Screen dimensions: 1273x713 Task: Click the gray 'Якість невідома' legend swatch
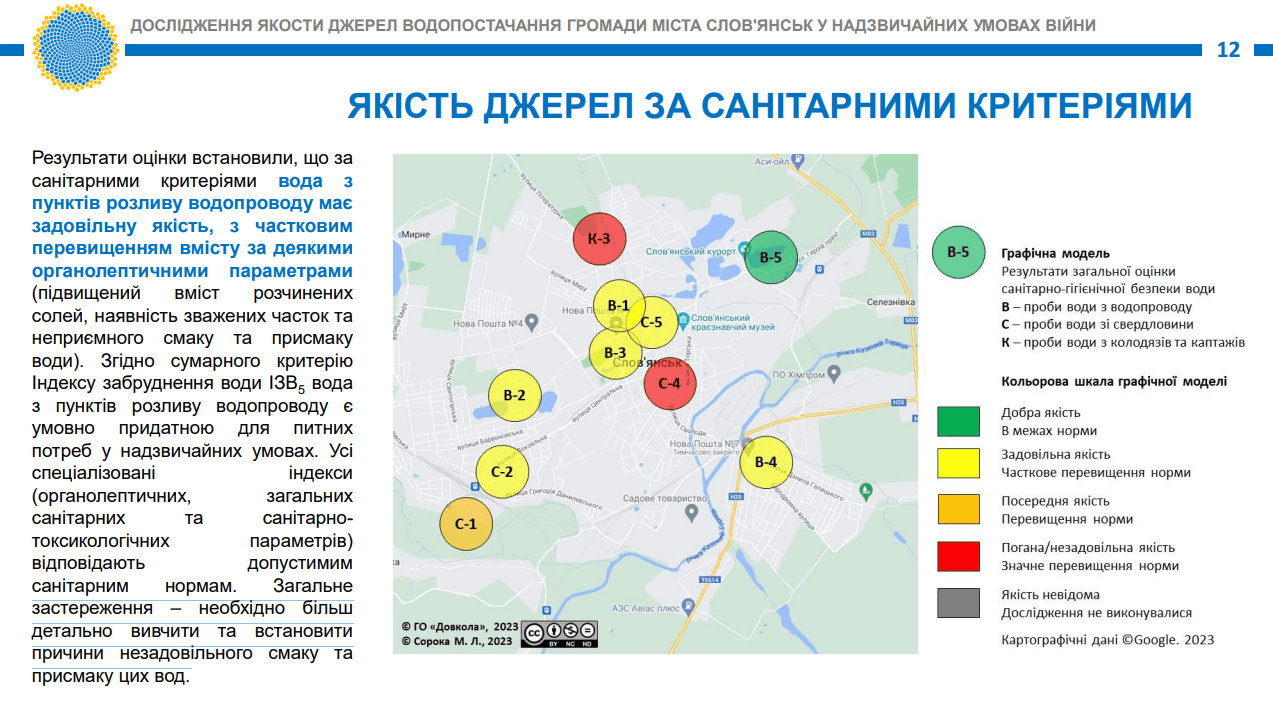point(958,603)
